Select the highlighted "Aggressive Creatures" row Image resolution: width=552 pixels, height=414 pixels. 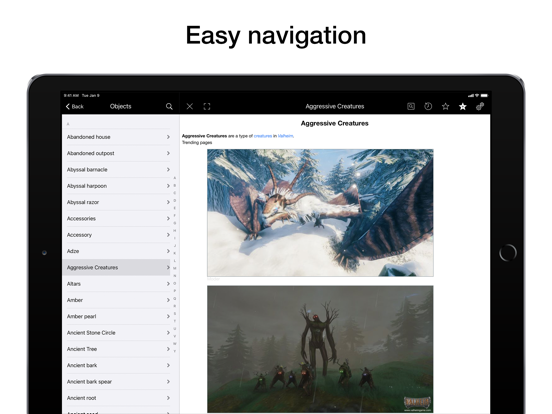point(116,268)
